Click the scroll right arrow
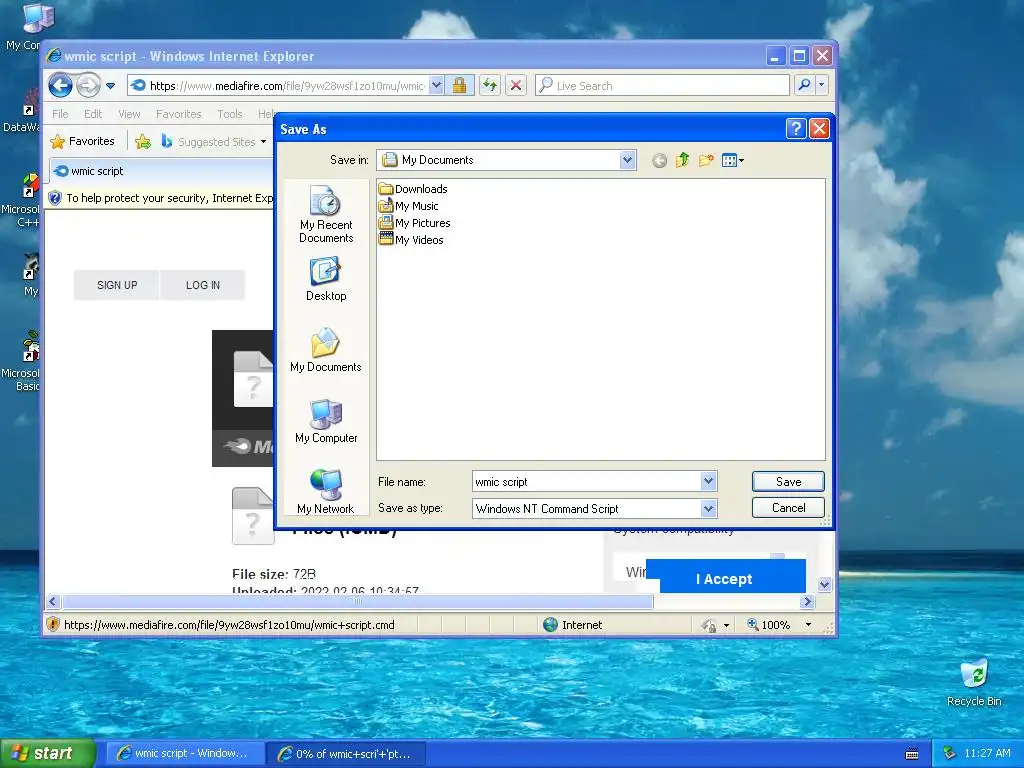1024x768 pixels. pos(807,601)
